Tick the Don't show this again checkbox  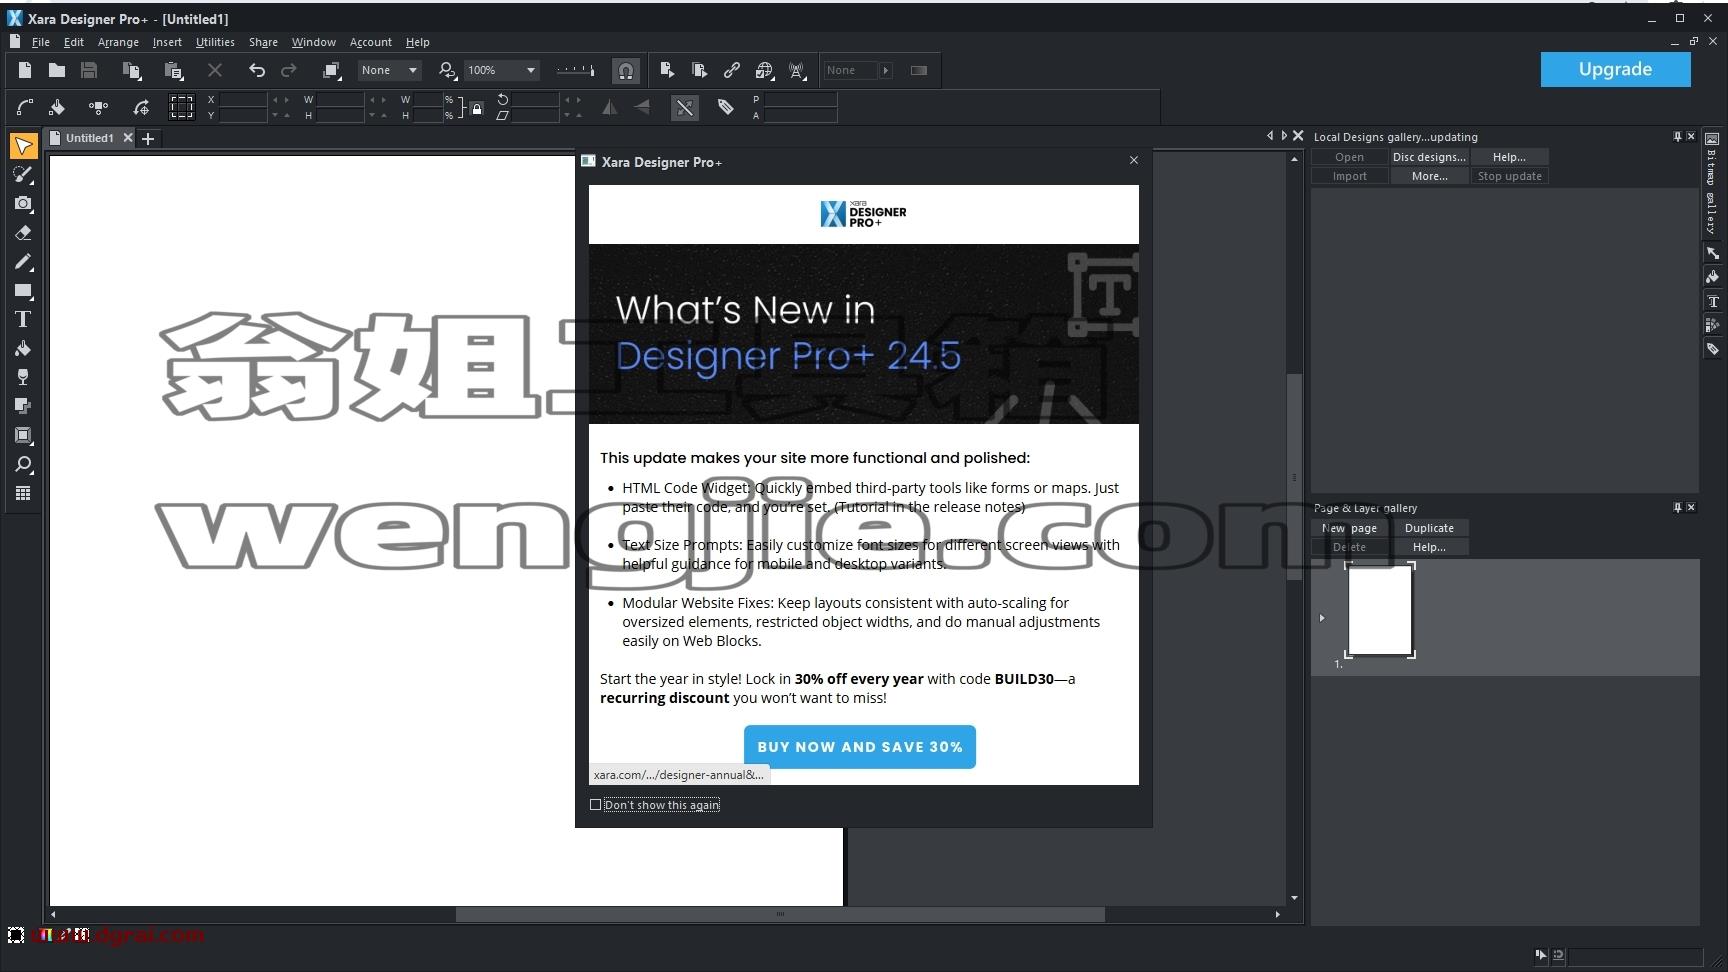click(596, 805)
